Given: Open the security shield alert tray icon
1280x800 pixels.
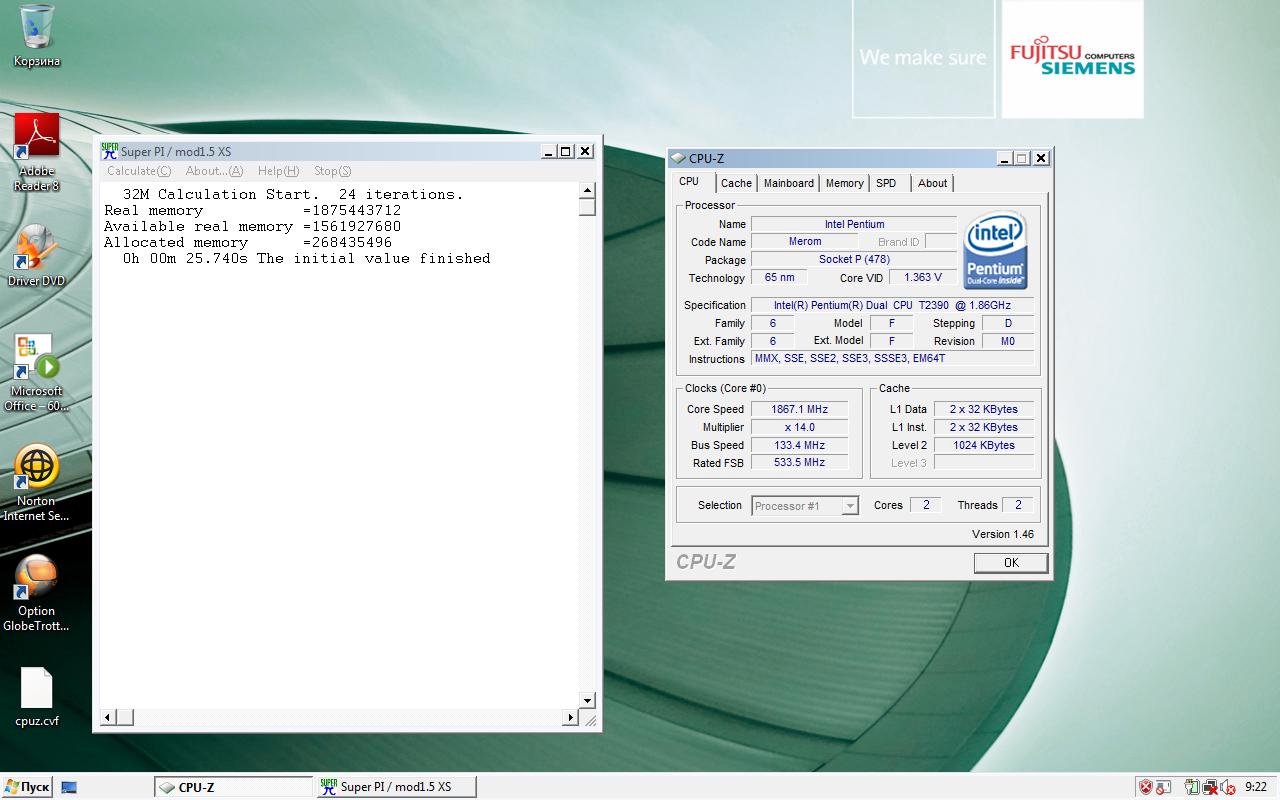Looking at the screenshot, I should point(1146,787).
